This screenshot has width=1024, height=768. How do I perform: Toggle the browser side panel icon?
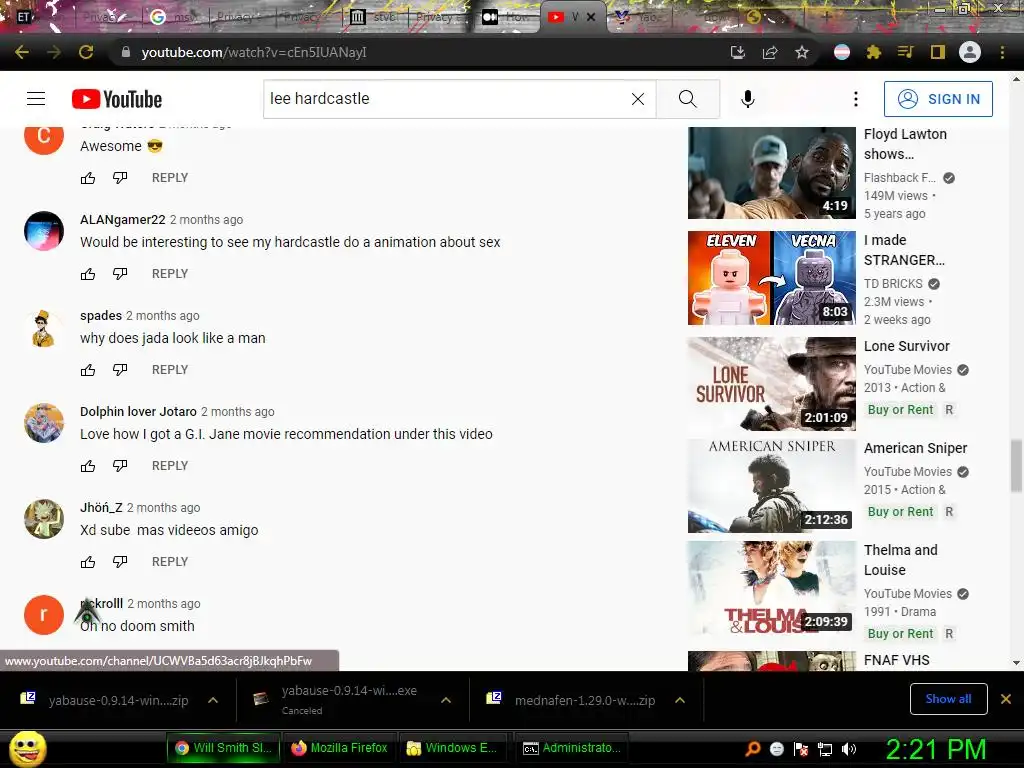(937, 52)
